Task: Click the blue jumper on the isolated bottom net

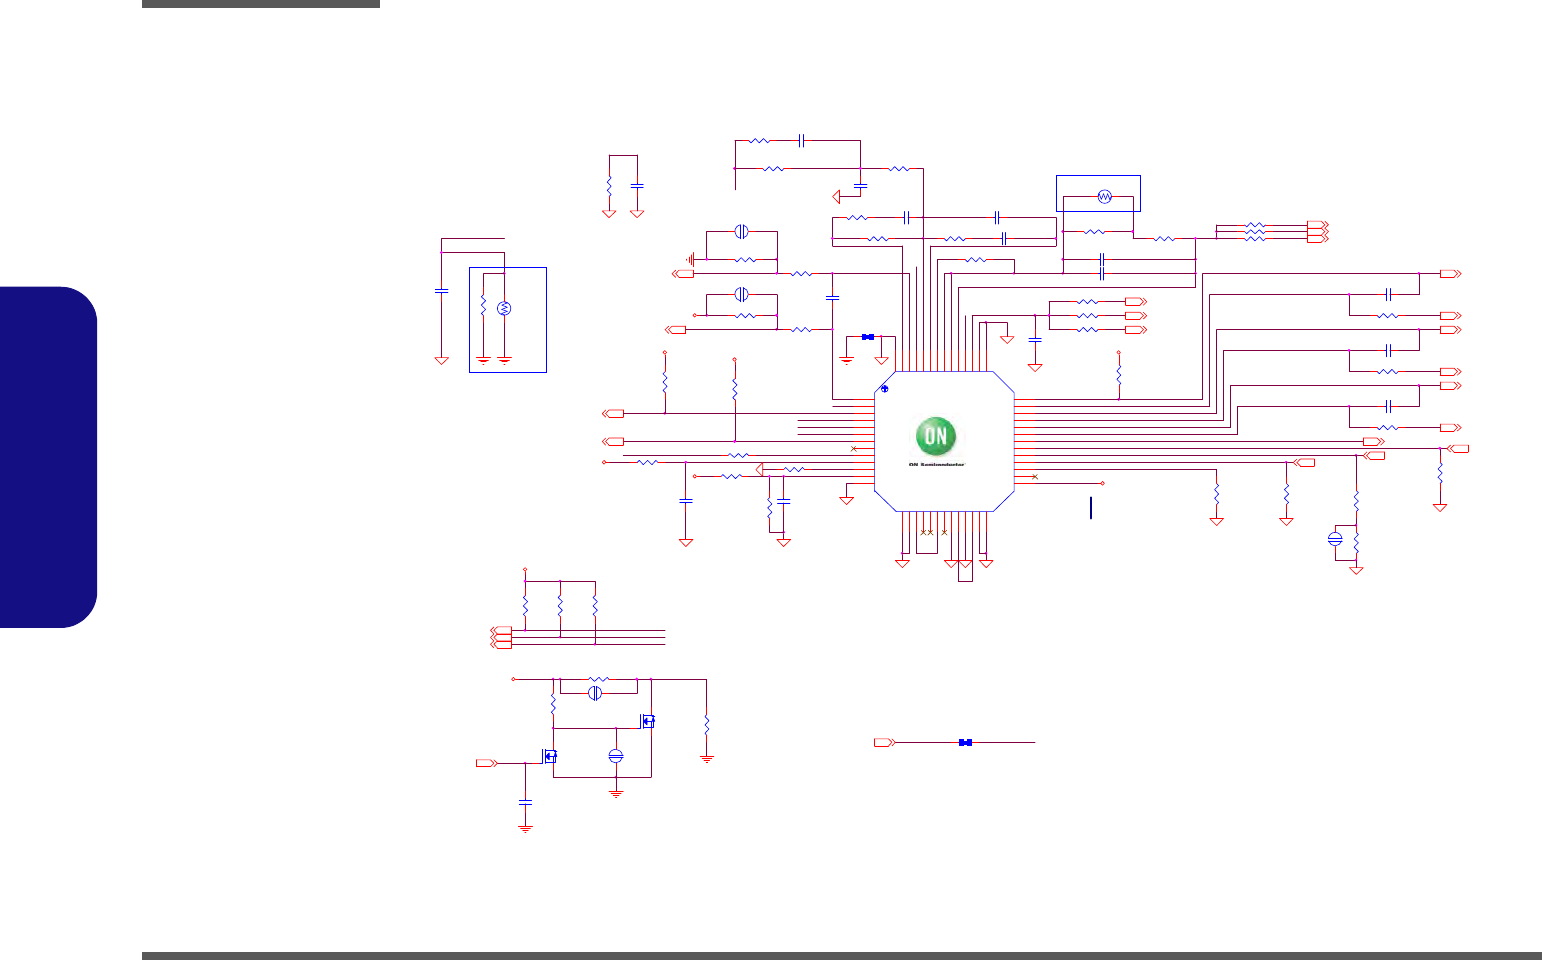Action: pyautogui.click(x=965, y=742)
